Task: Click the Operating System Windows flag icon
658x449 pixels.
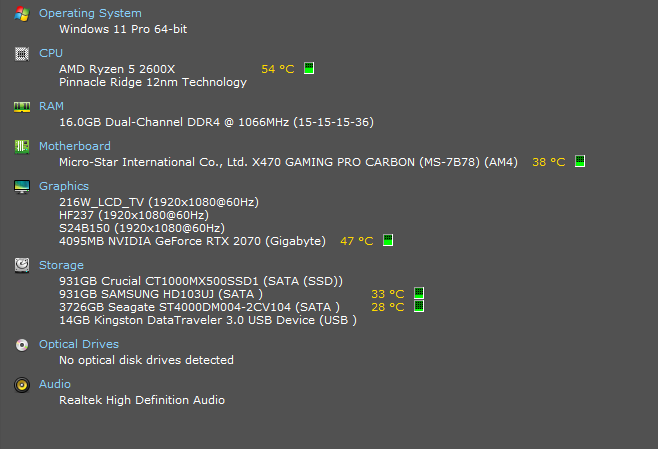Action: pos(22,14)
